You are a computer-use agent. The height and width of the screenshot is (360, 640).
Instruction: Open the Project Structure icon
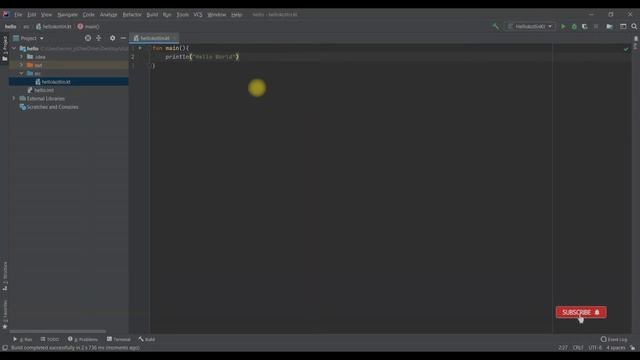tap(609, 27)
